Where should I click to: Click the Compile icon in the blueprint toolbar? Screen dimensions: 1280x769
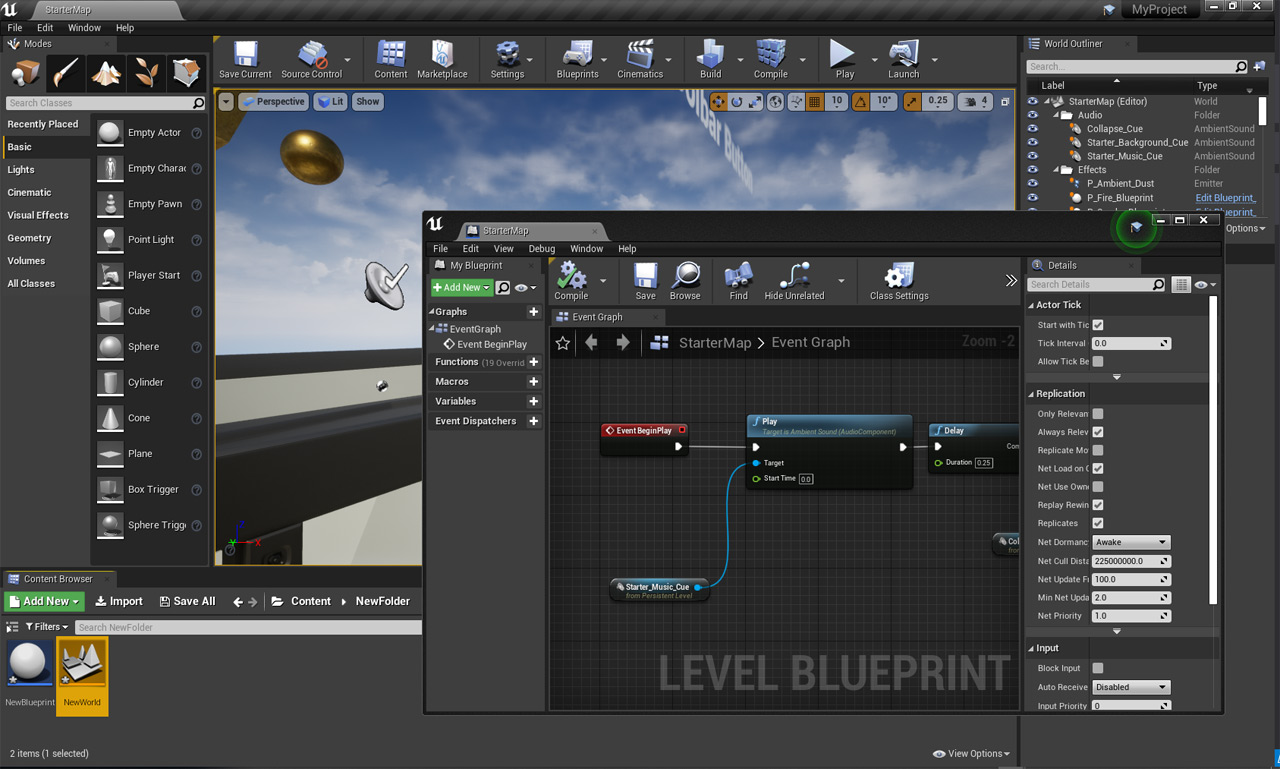click(x=571, y=276)
